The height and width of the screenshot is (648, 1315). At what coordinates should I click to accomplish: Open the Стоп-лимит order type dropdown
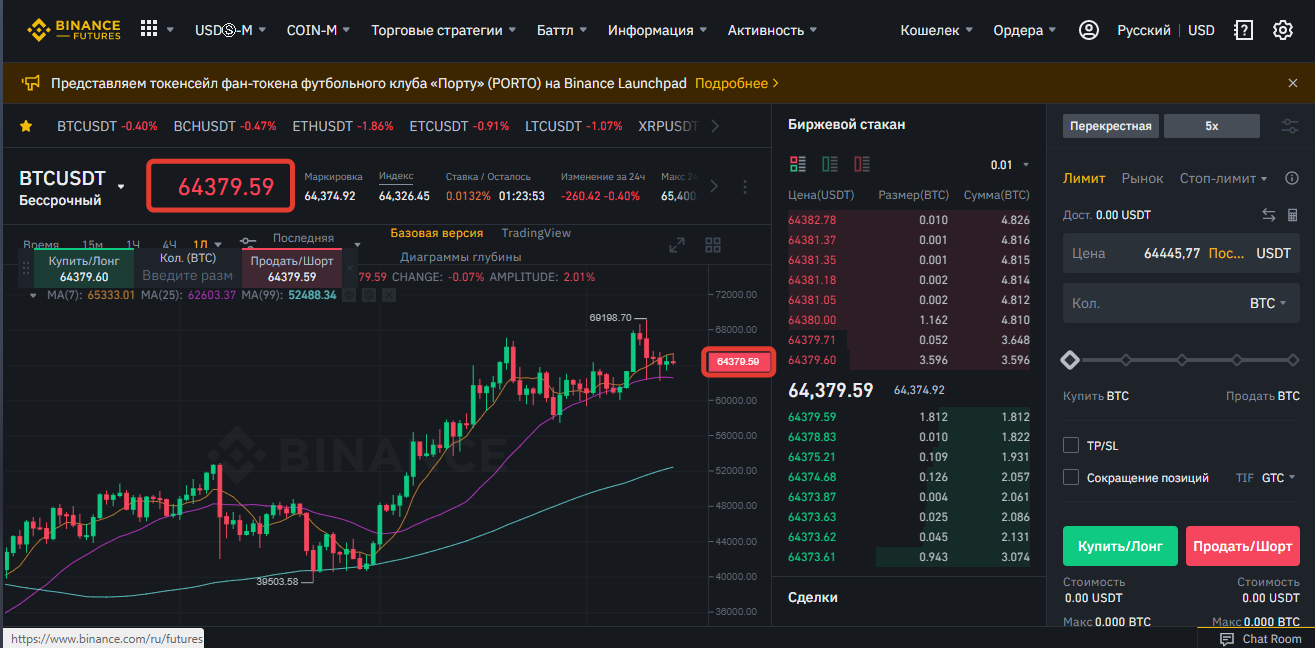(1224, 178)
